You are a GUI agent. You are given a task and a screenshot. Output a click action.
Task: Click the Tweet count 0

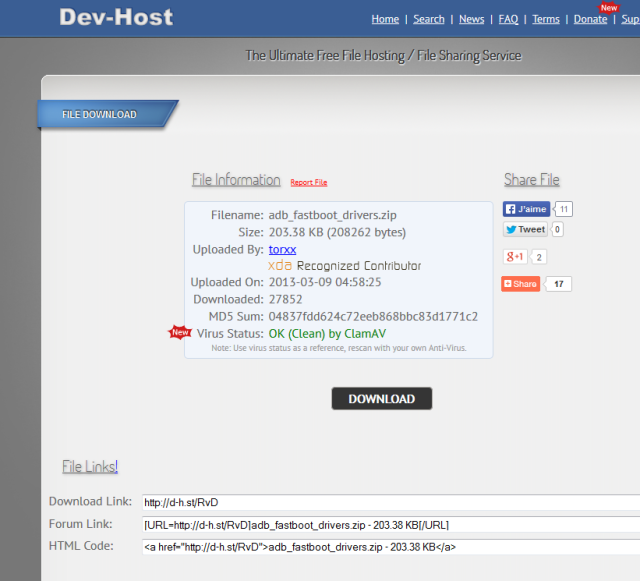pyautogui.click(x=557, y=229)
